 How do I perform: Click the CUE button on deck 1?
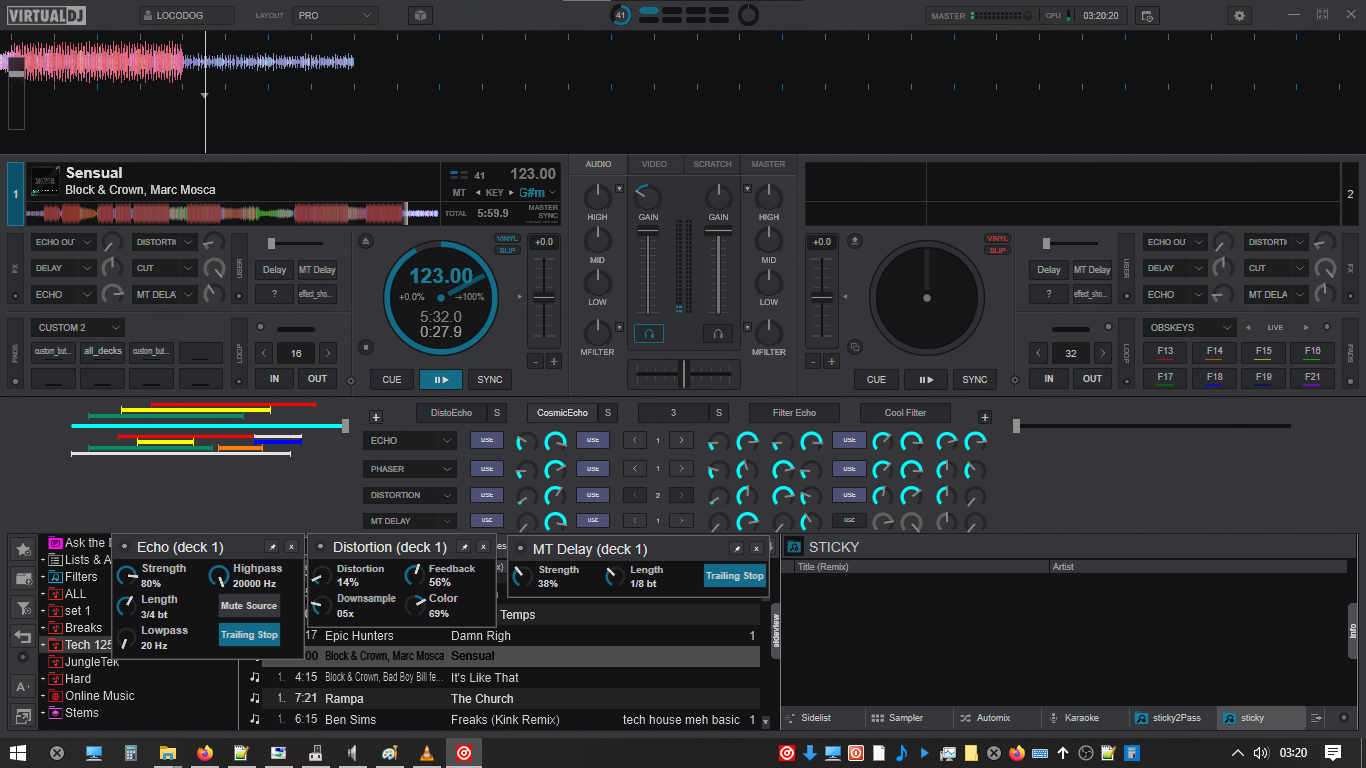[x=392, y=379]
